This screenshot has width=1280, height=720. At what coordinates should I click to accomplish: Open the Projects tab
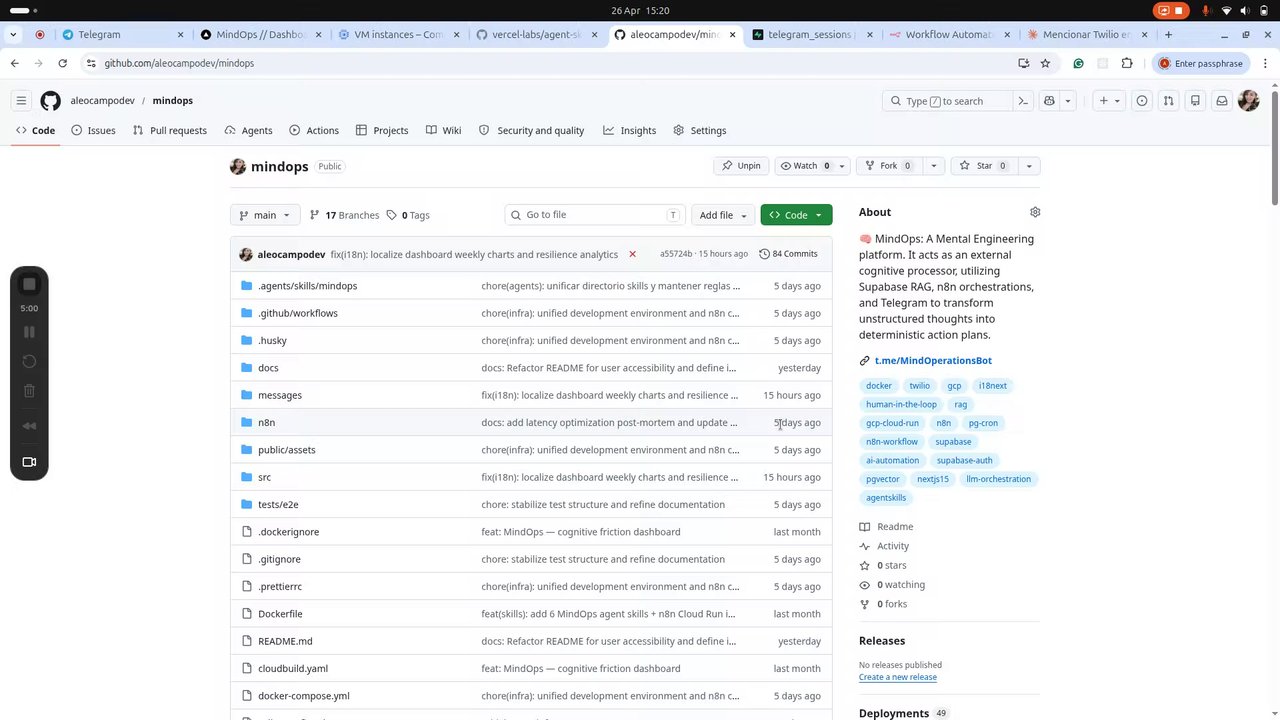coord(382,131)
